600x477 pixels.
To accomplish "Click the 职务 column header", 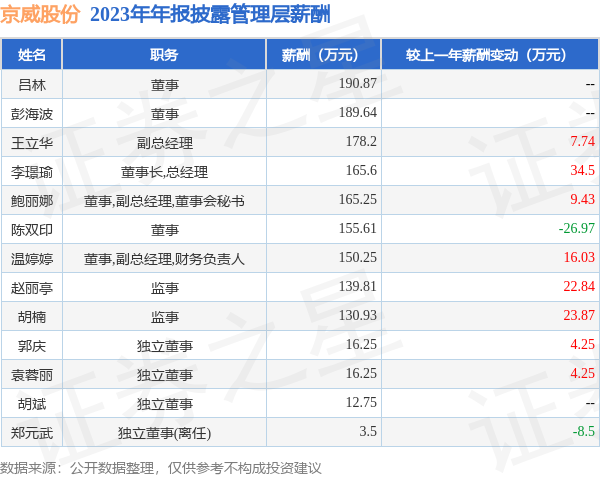I will 164,55.
